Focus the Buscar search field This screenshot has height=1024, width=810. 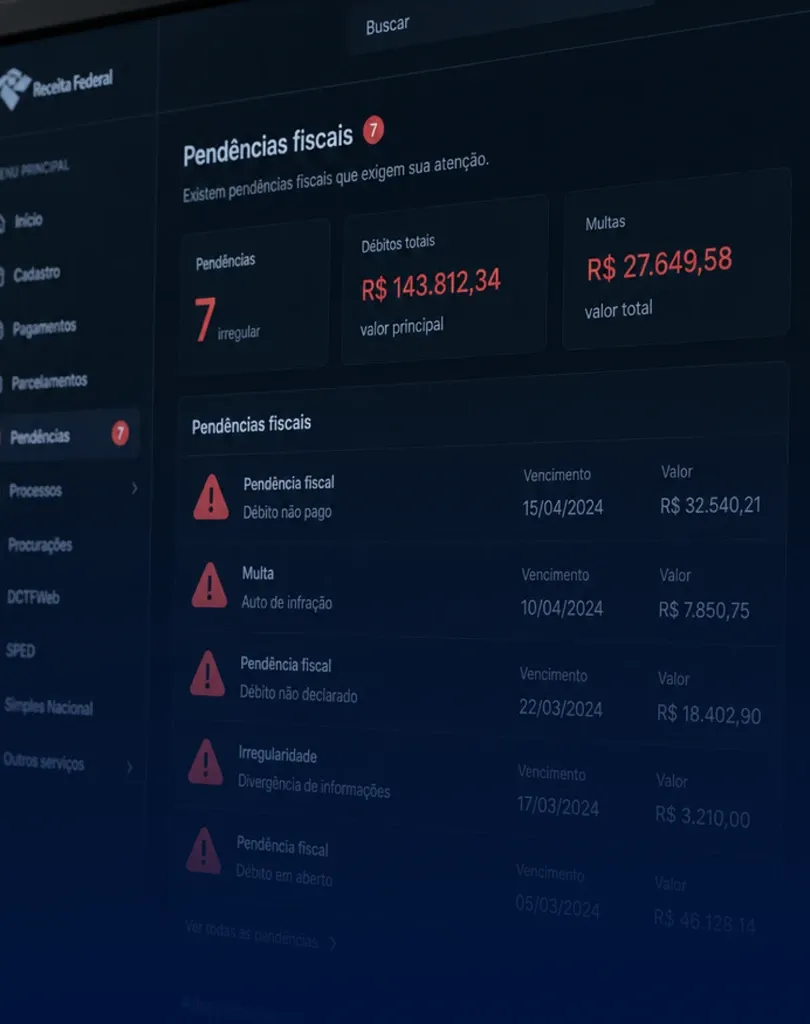click(503, 25)
